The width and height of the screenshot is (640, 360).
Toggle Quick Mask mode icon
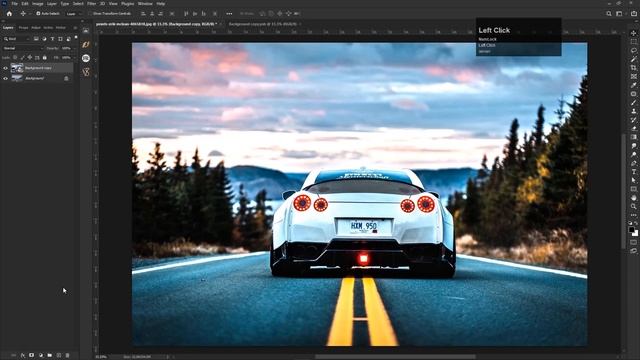point(633,242)
